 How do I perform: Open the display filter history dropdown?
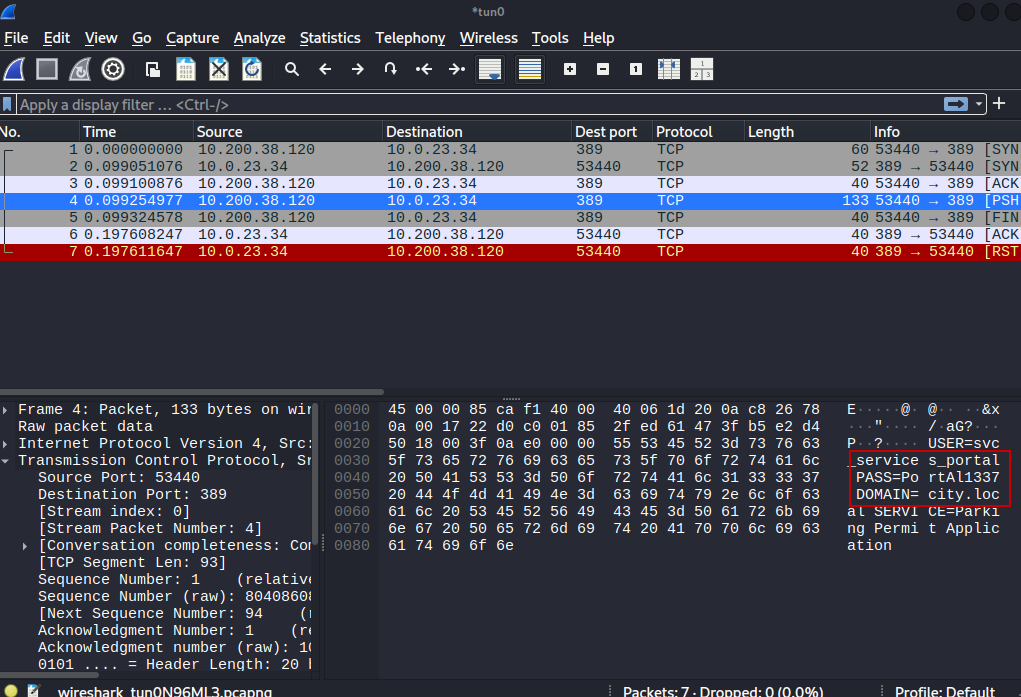pyautogui.click(x=980, y=104)
